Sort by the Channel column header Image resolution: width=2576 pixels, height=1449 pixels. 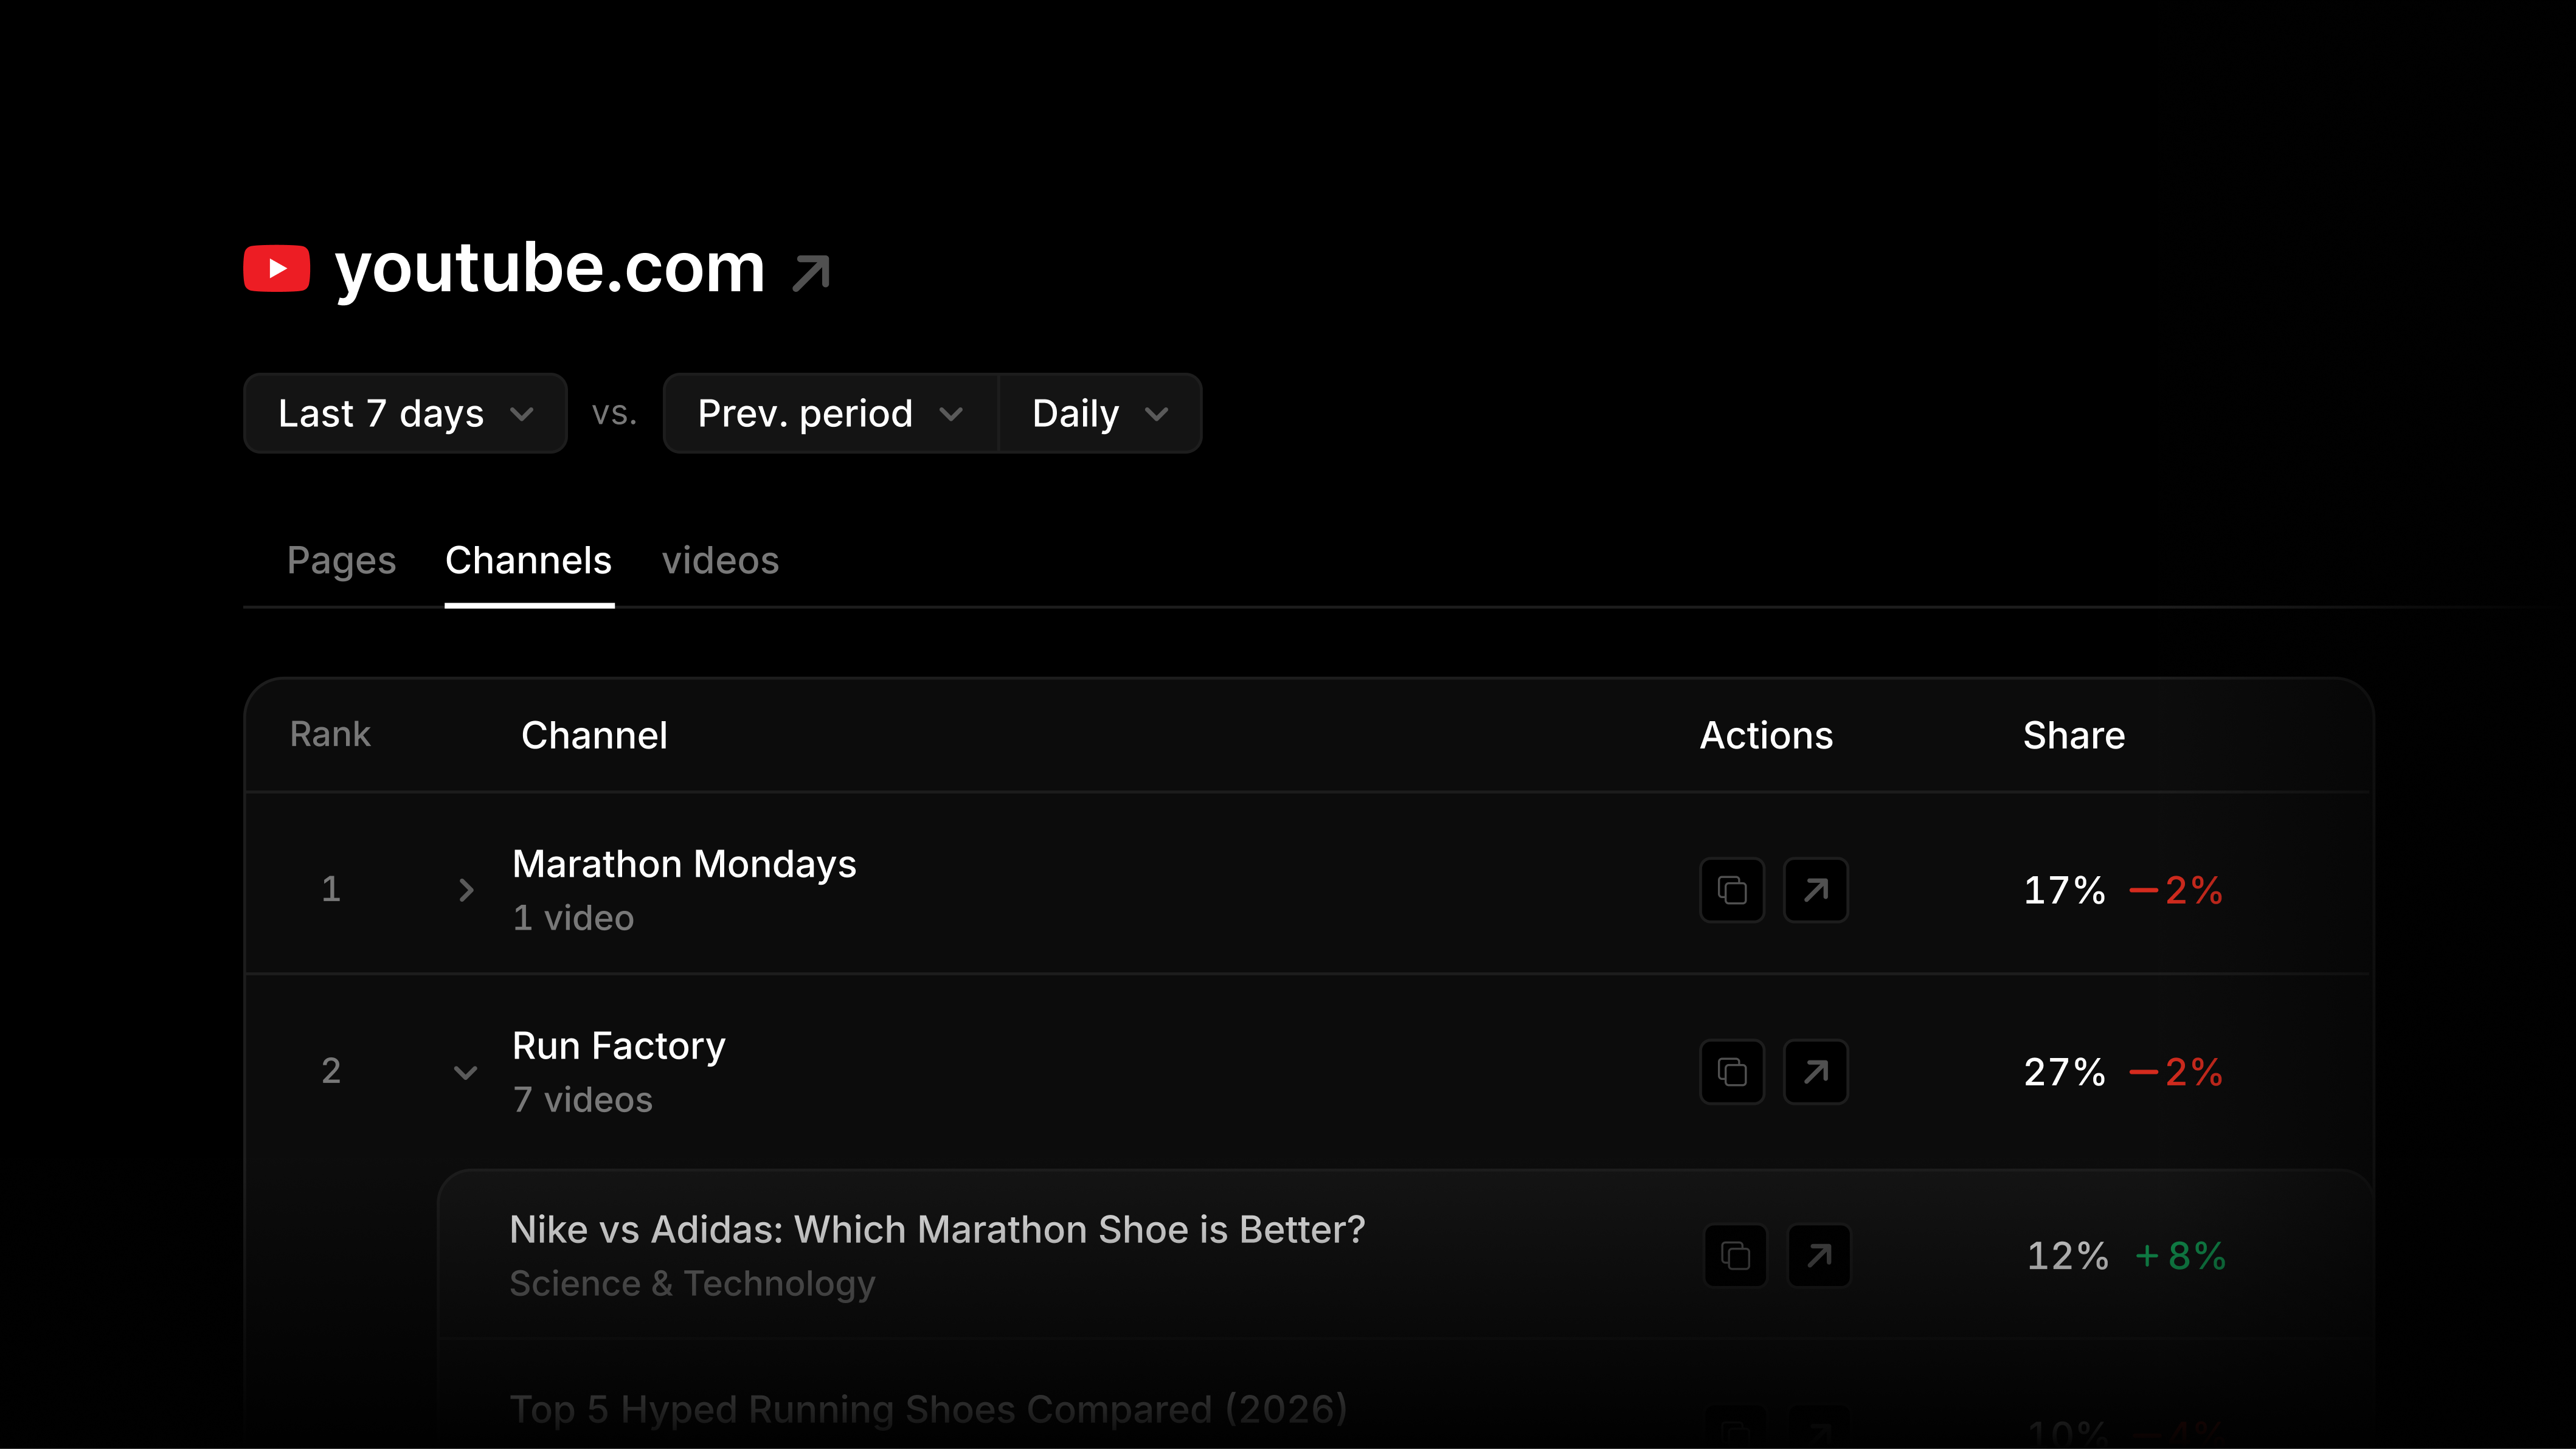(595, 736)
